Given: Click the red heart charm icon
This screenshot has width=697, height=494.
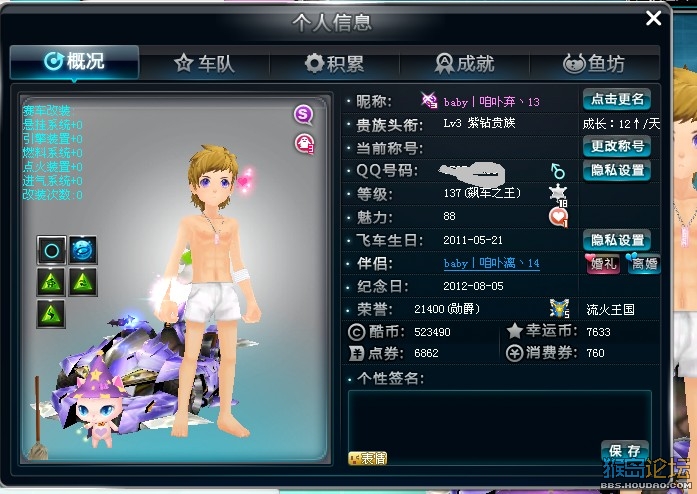Looking at the screenshot, I should tap(558, 217).
